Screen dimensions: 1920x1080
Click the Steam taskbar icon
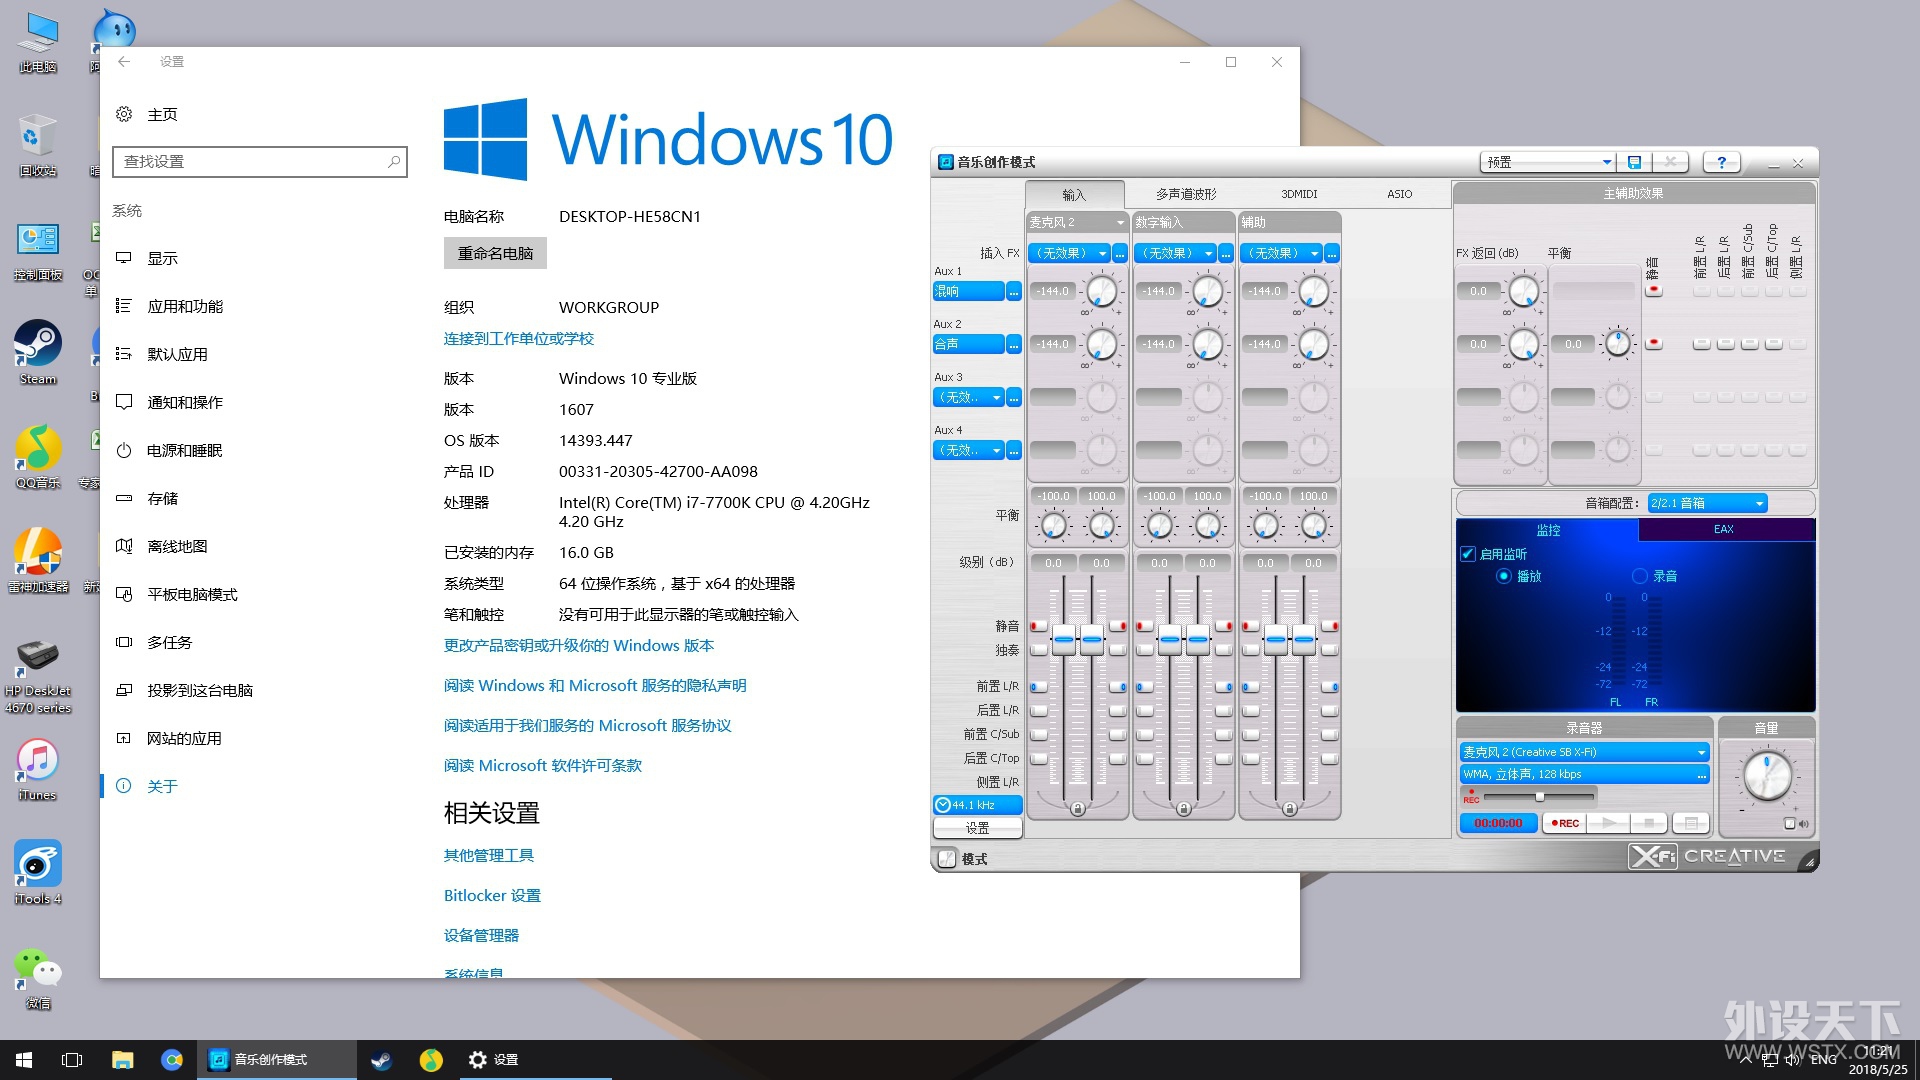381,1060
